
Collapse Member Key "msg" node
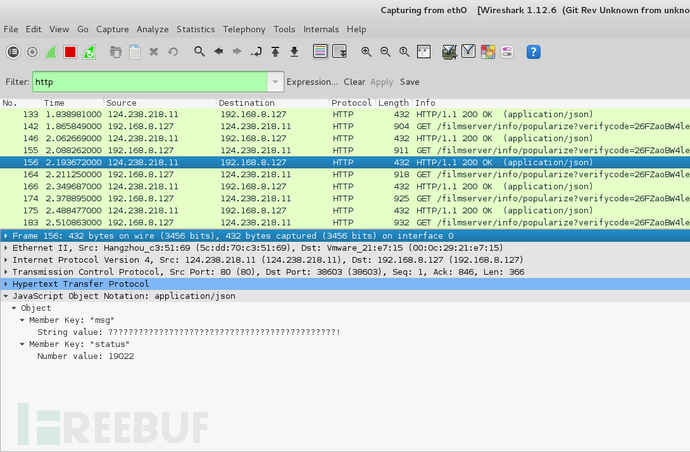(x=22, y=320)
